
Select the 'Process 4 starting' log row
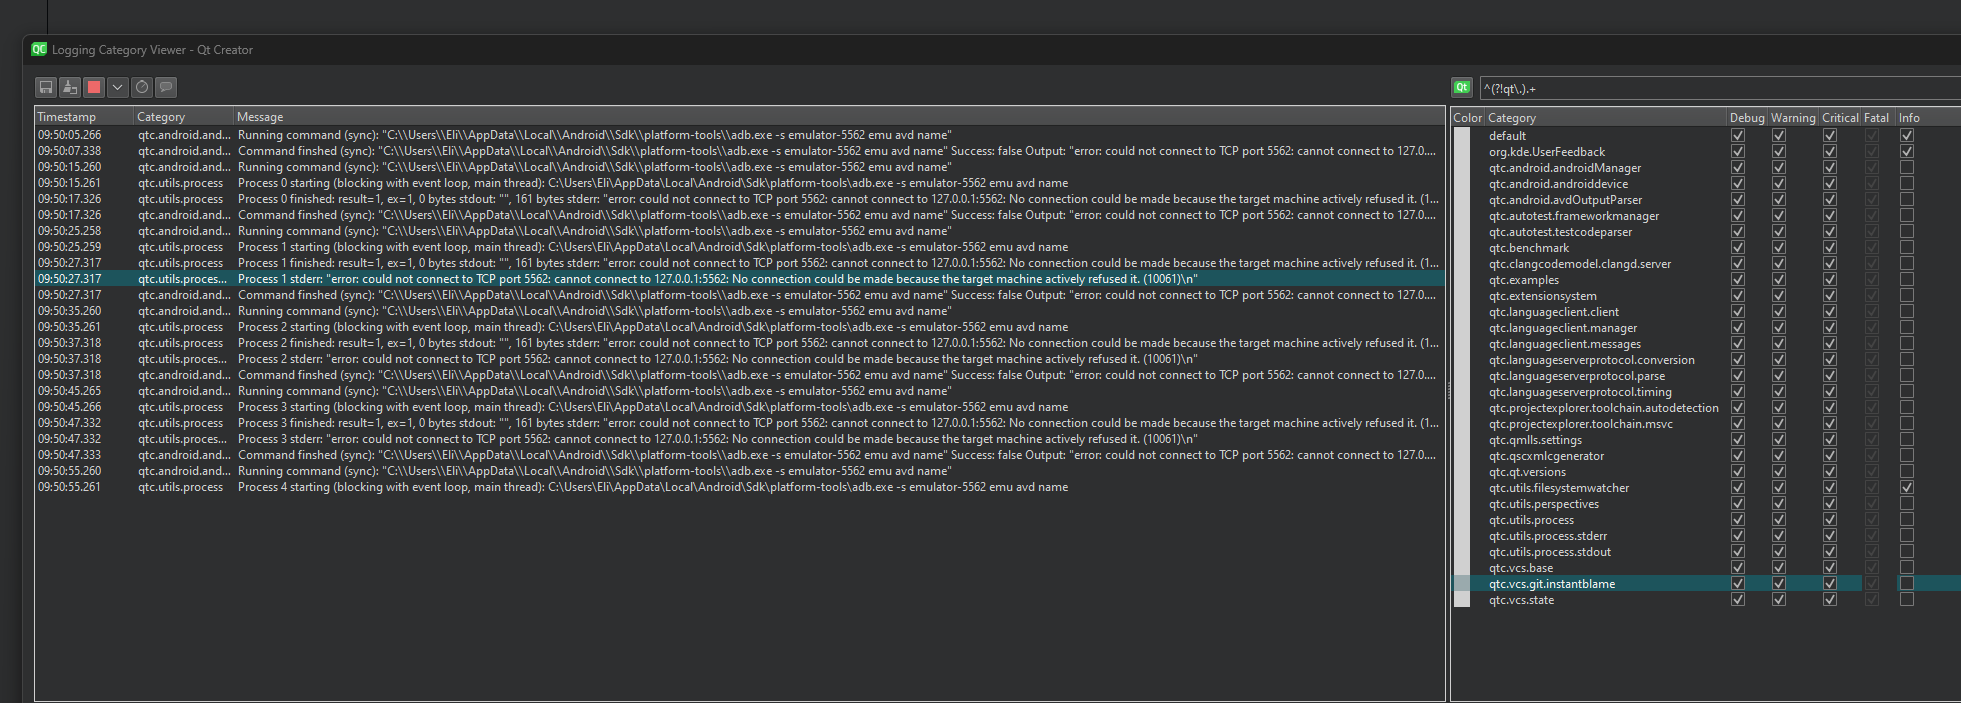740,487
